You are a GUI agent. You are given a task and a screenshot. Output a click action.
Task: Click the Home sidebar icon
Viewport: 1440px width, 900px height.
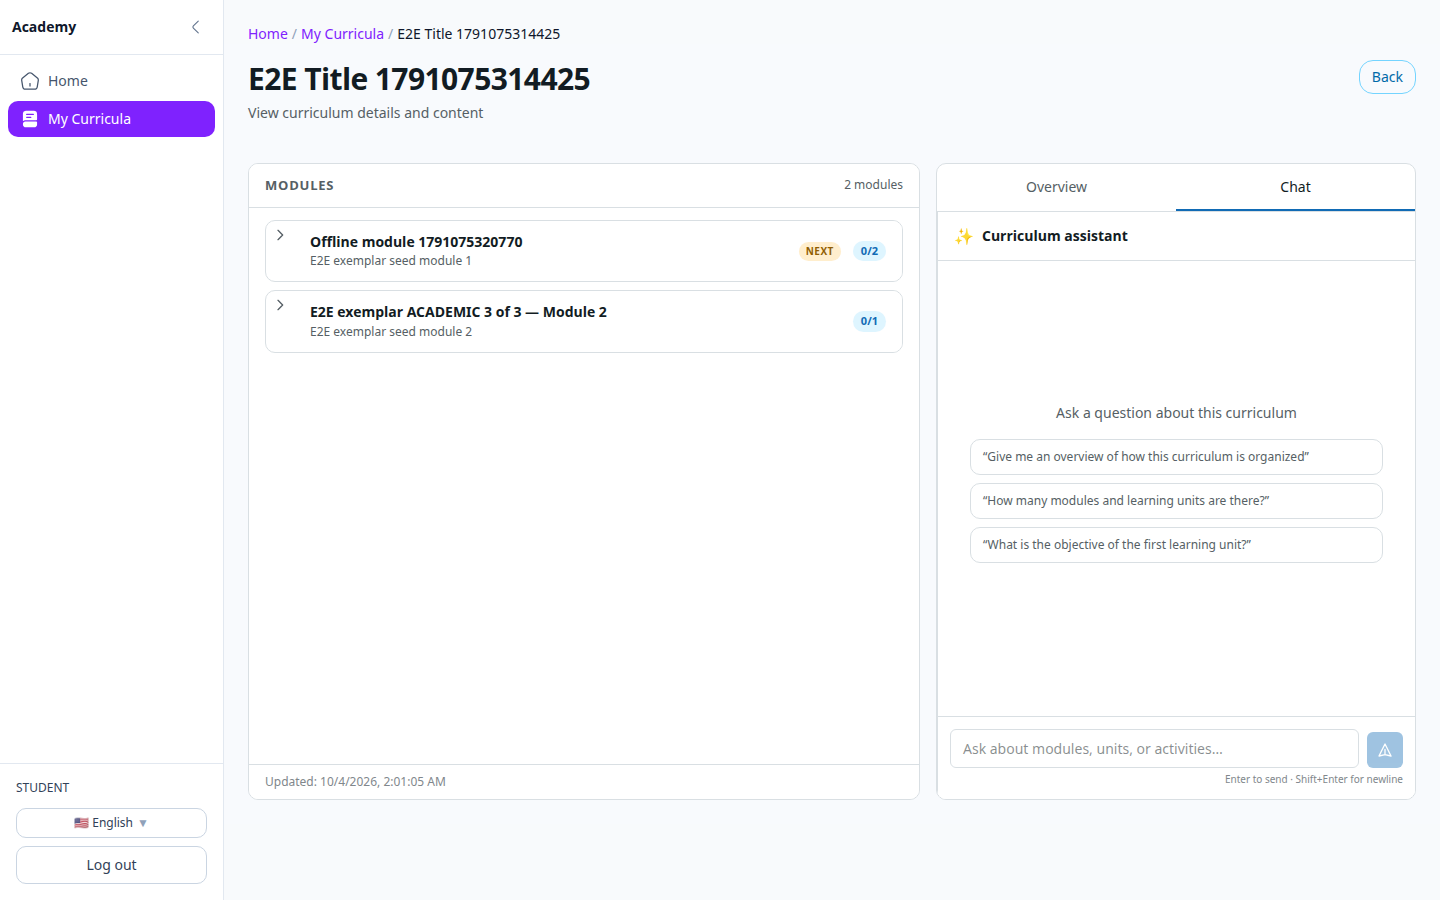[x=30, y=81]
